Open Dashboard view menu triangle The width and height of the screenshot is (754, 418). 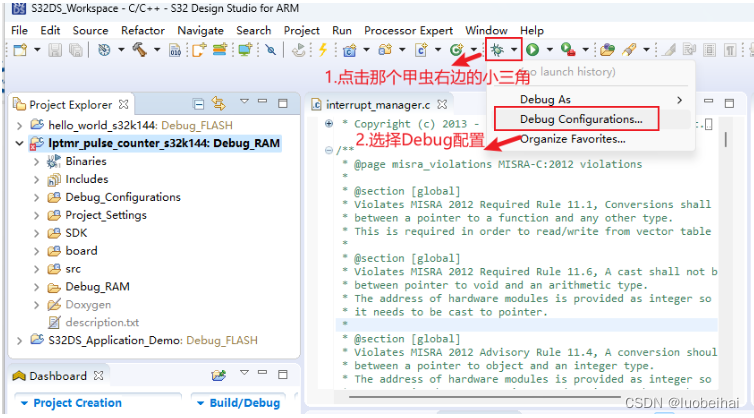(x=244, y=372)
